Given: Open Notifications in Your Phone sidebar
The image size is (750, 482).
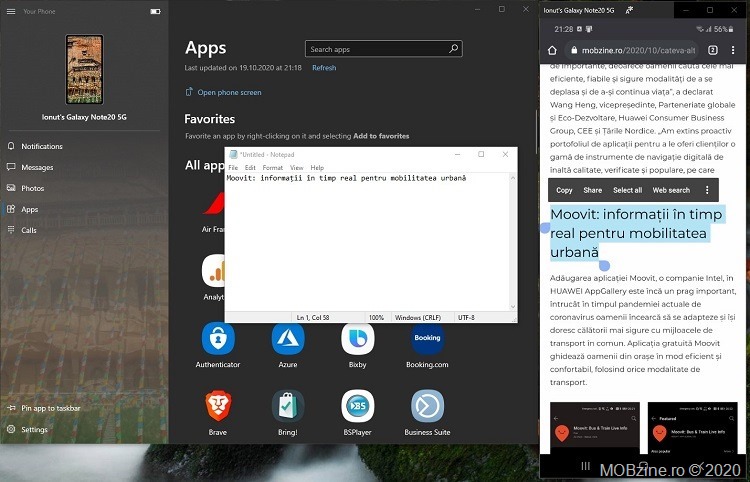Looking at the screenshot, I should [42, 146].
